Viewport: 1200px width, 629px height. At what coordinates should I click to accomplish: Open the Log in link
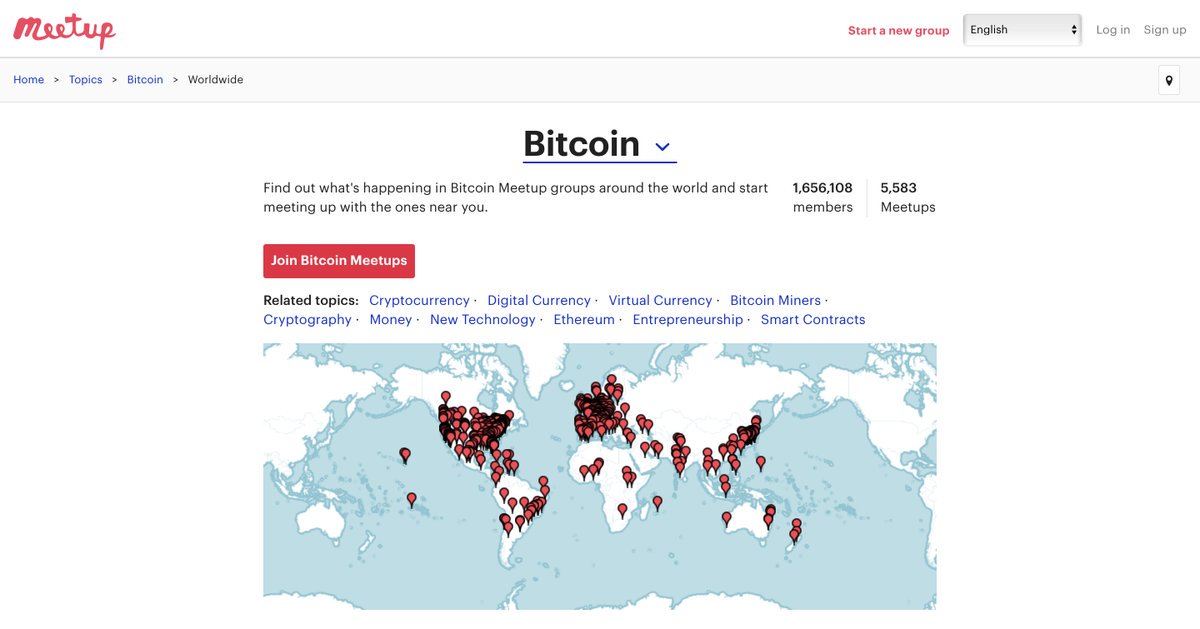(x=1113, y=30)
